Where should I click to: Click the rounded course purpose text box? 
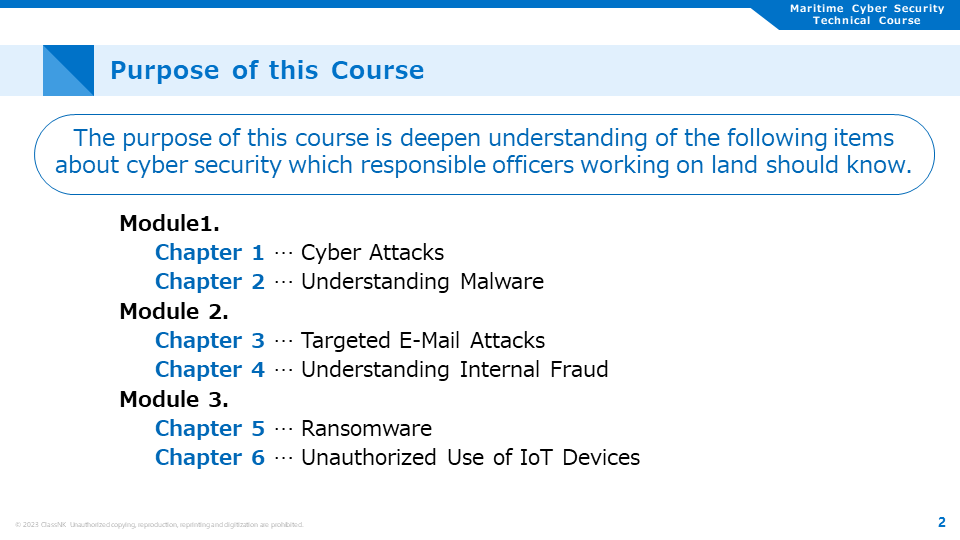click(484, 154)
